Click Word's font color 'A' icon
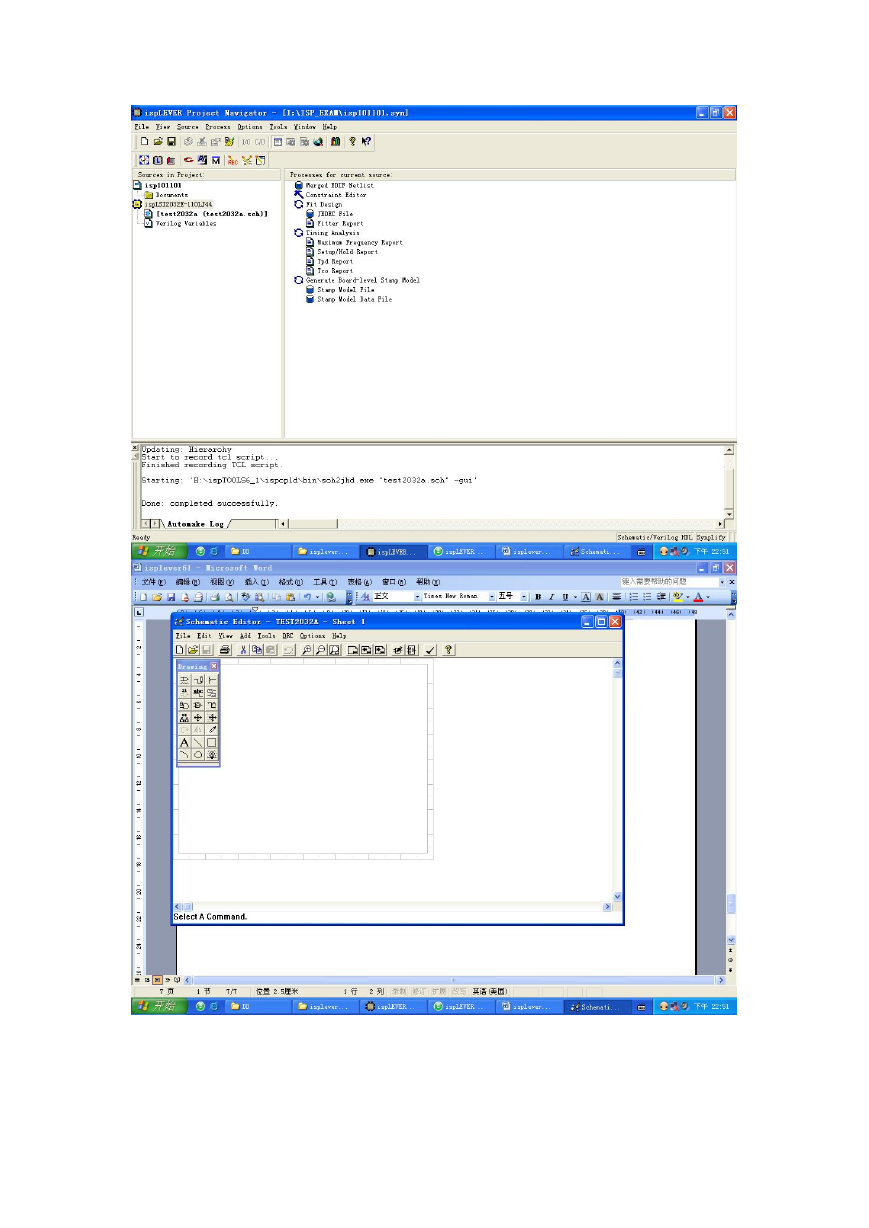The image size is (869, 1228). (700, 597)
